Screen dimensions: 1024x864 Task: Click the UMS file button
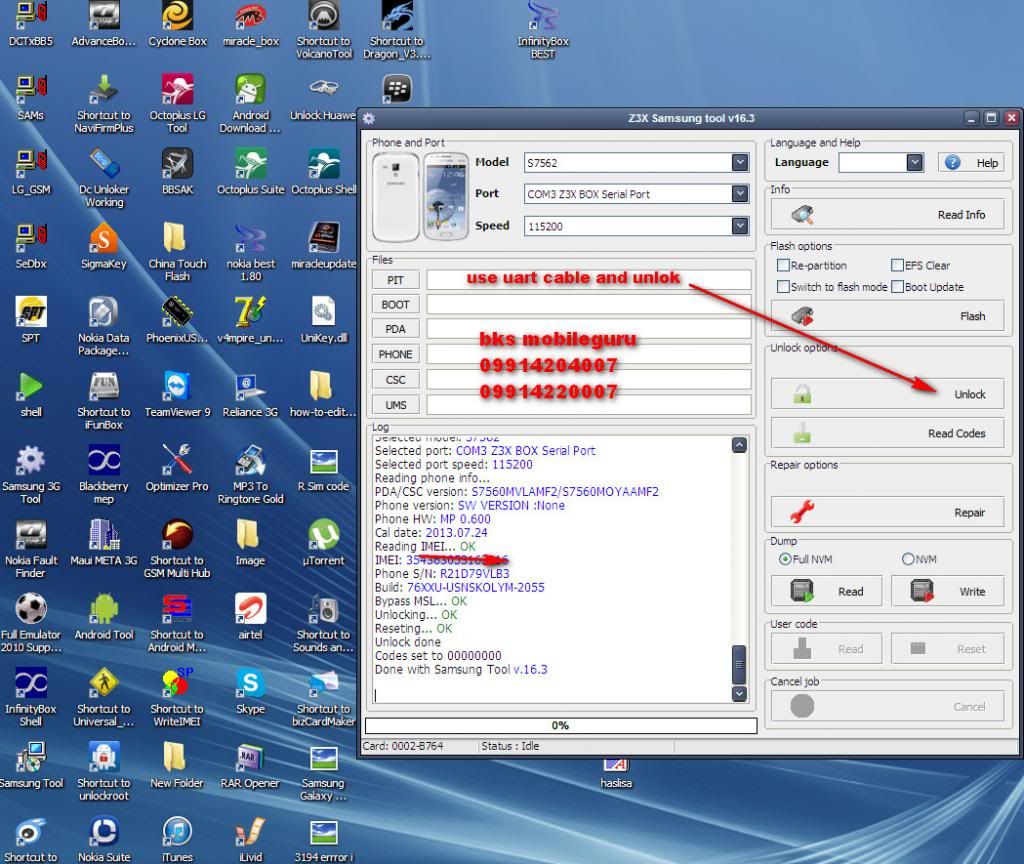[395, 405]
